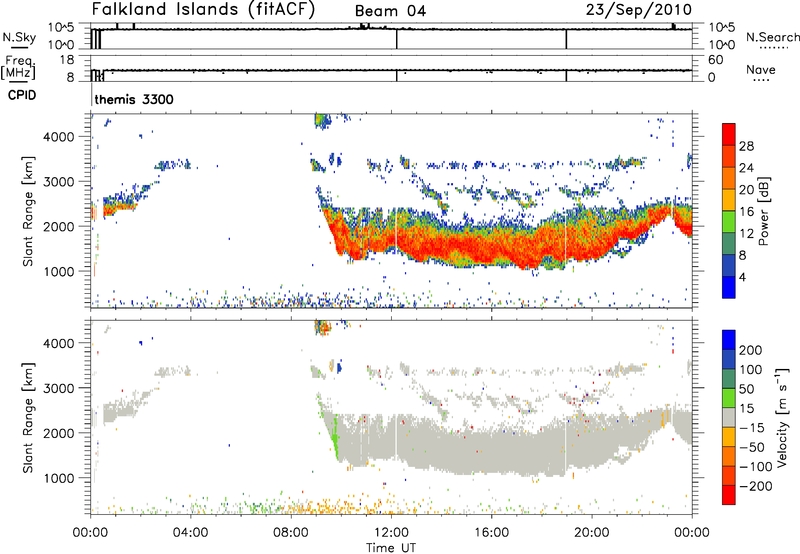Click the '60' Nave axis tick
Viewport: 800px width, 554px height.
tap(716, 60)
